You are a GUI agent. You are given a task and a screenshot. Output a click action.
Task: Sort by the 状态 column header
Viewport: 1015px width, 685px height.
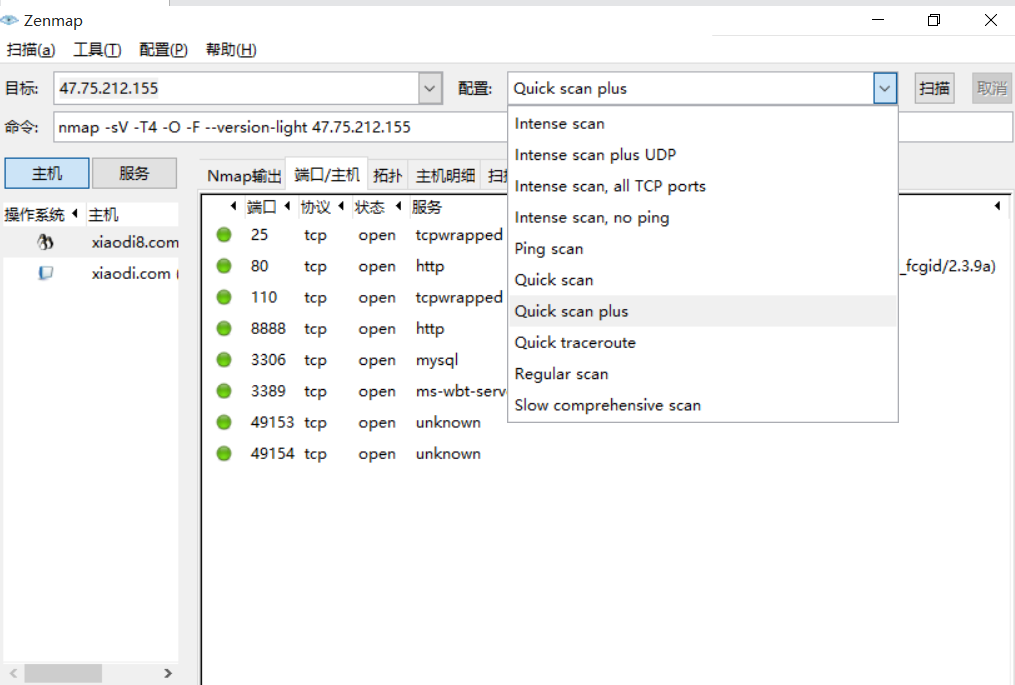coord(370,207)
